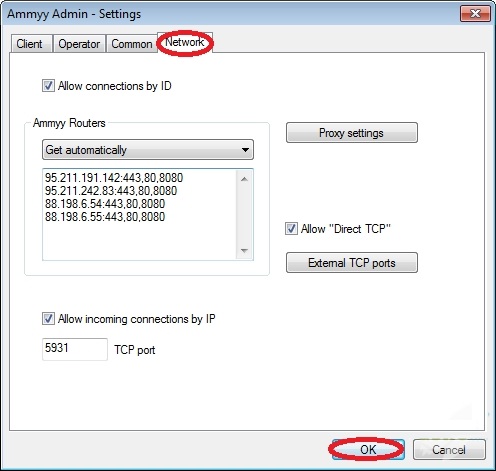Select the Common tab
The height and width of the screenshot is (471, 496).
(x=132, y=44)
